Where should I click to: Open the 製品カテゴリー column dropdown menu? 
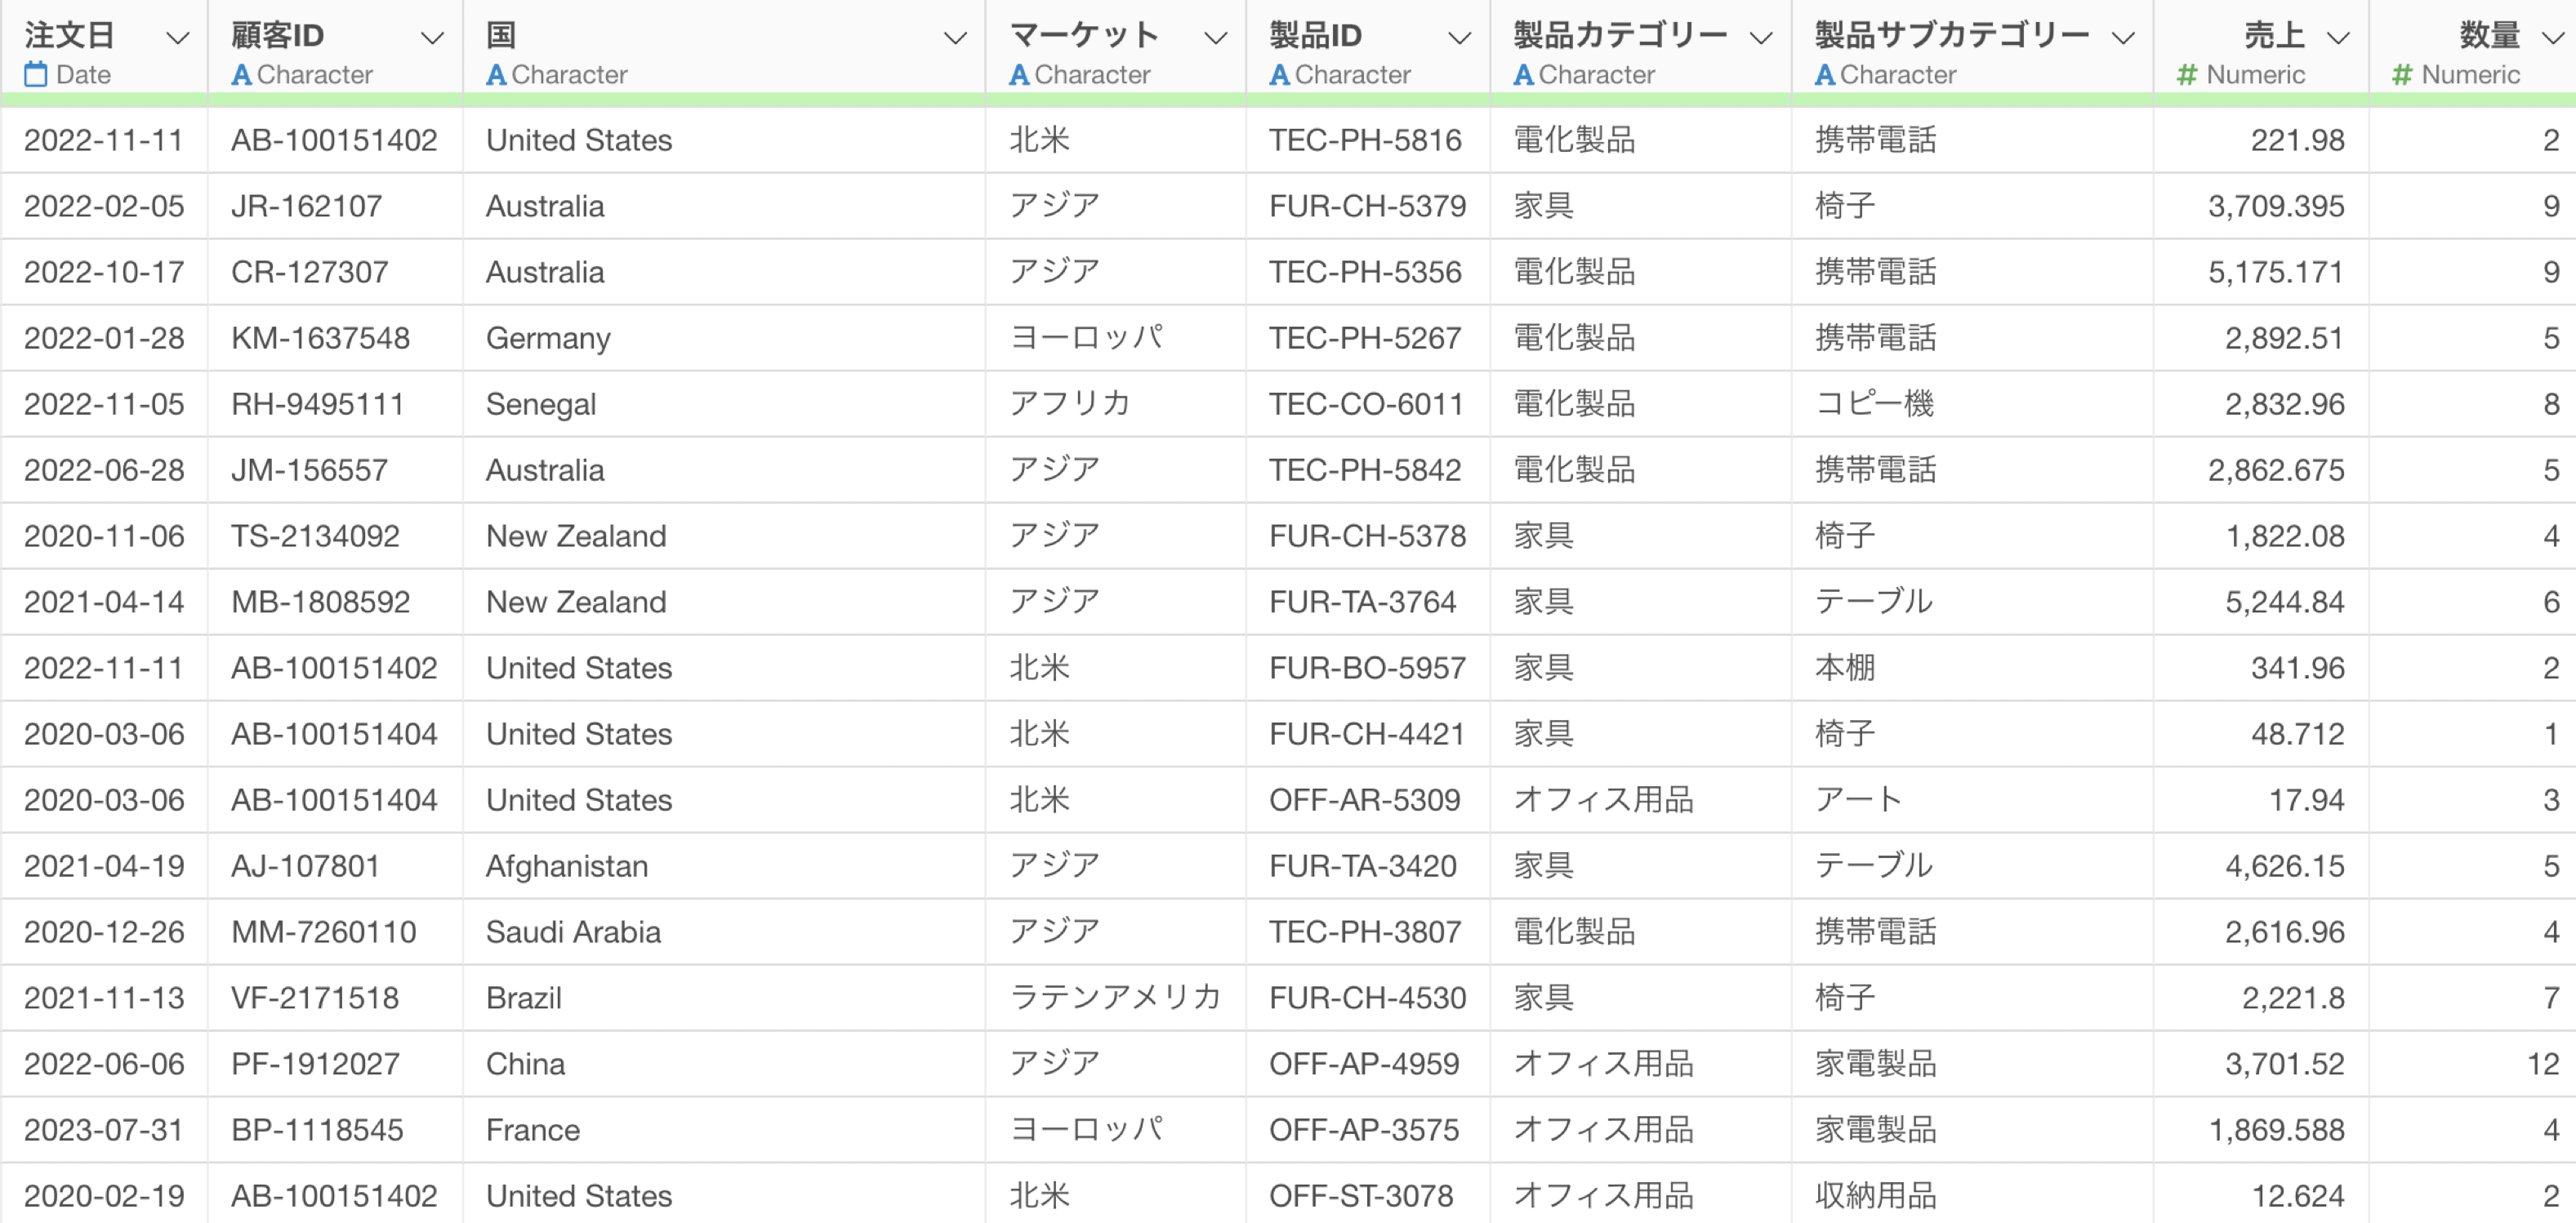coord(1761,38)
